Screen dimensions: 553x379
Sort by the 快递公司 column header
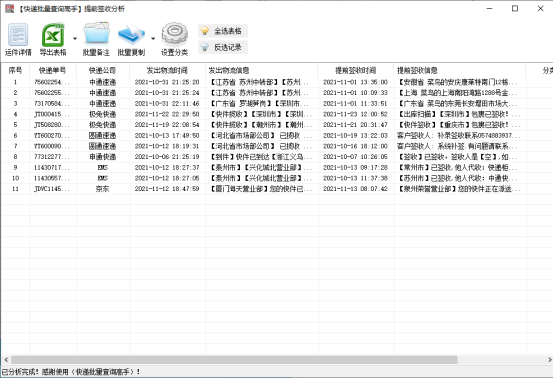click(x=102, y=70)
